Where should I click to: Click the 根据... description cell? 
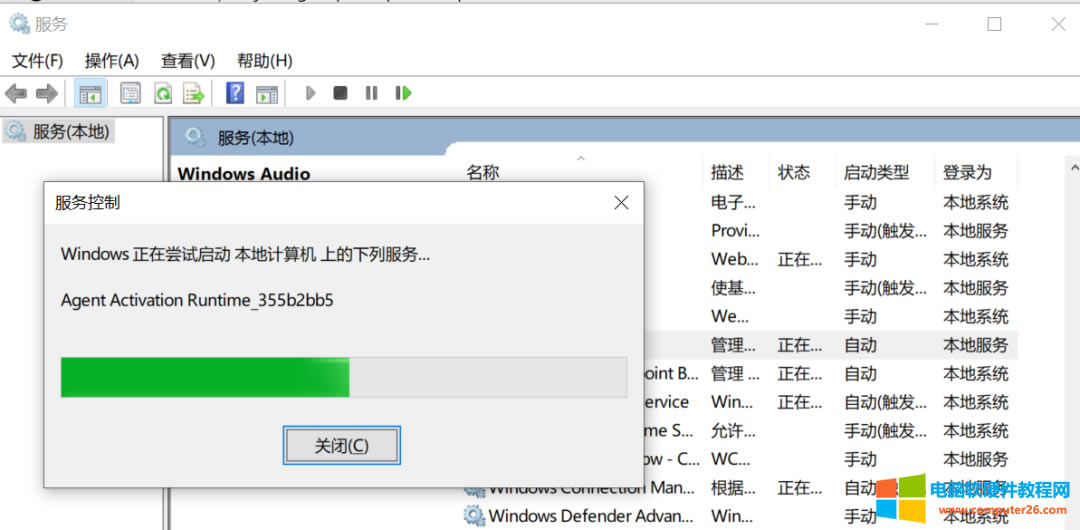coord(734,488)
